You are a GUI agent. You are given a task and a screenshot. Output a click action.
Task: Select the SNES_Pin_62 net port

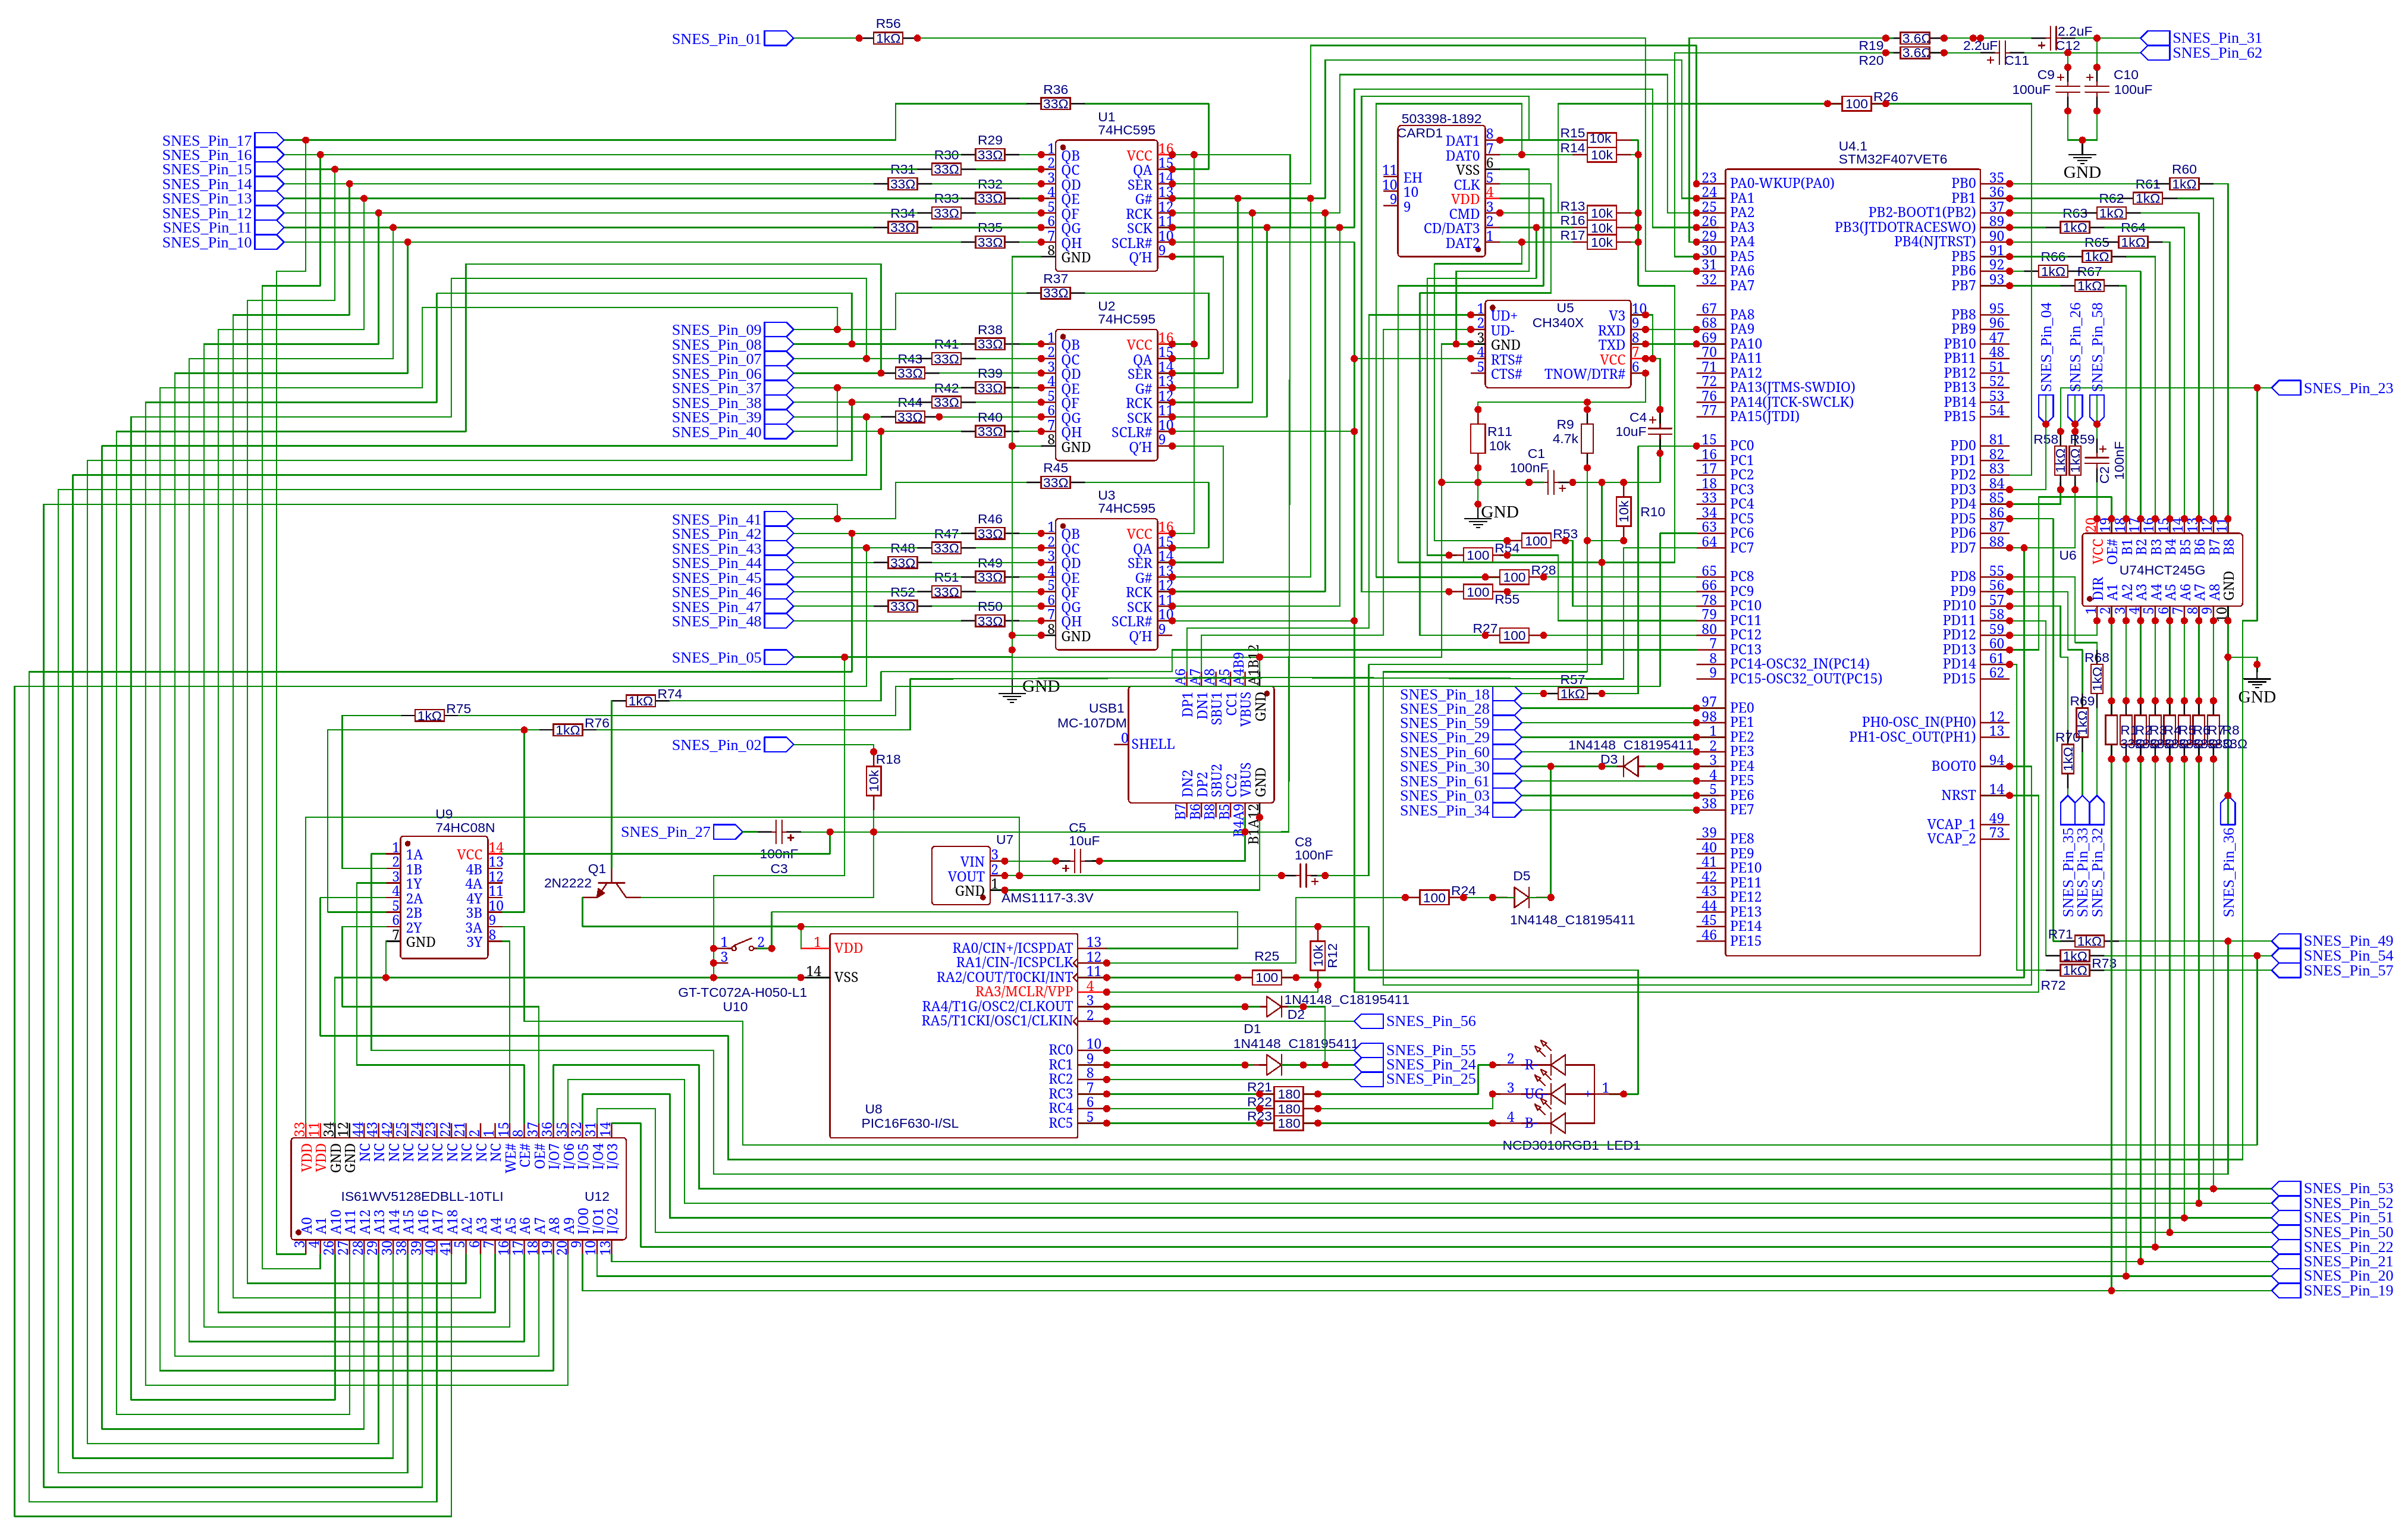click(2200, 53)
